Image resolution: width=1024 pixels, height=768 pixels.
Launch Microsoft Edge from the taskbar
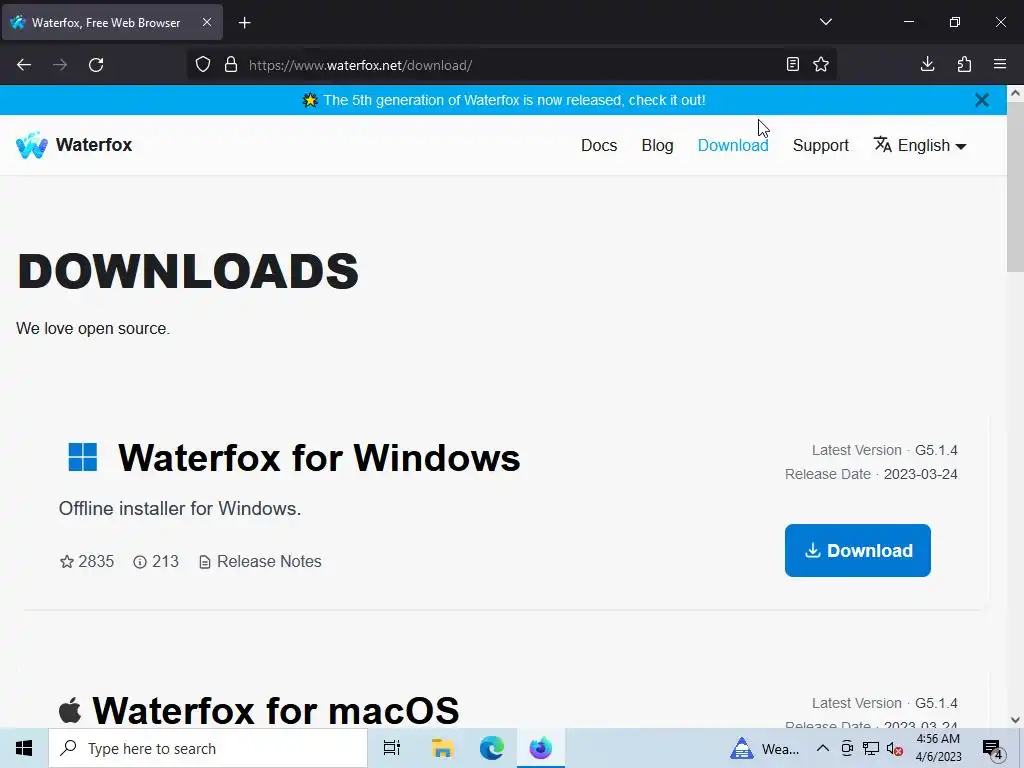492,748
